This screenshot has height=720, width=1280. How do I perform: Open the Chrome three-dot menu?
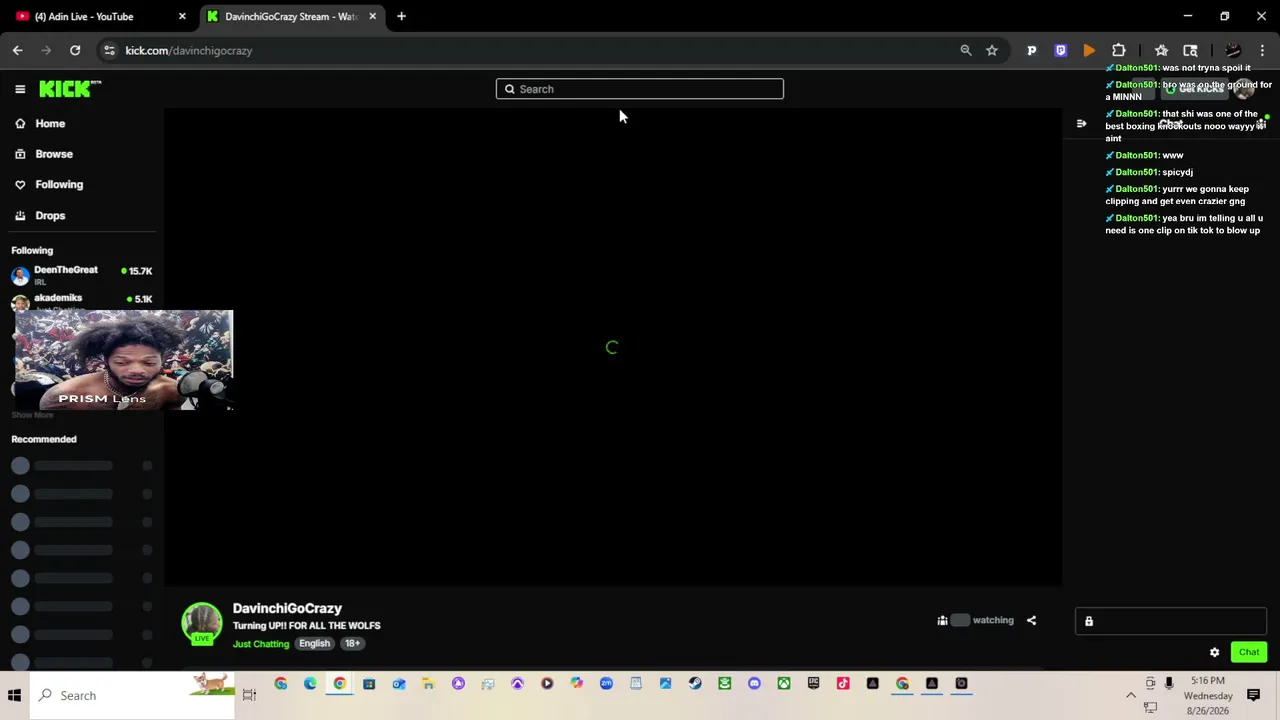point(1262,50)
